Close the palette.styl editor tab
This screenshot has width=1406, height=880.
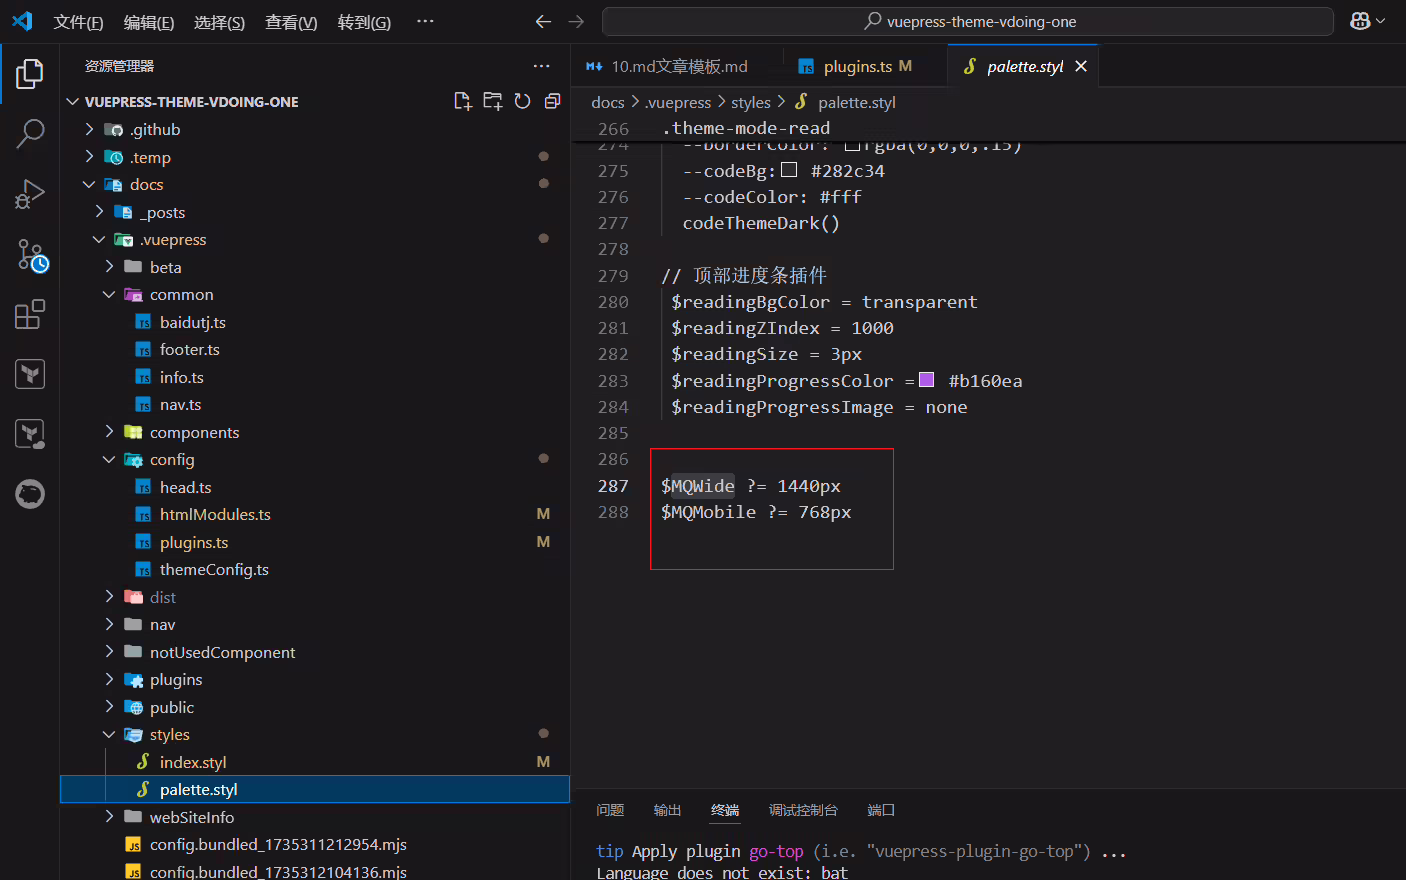pos(1081,66)
